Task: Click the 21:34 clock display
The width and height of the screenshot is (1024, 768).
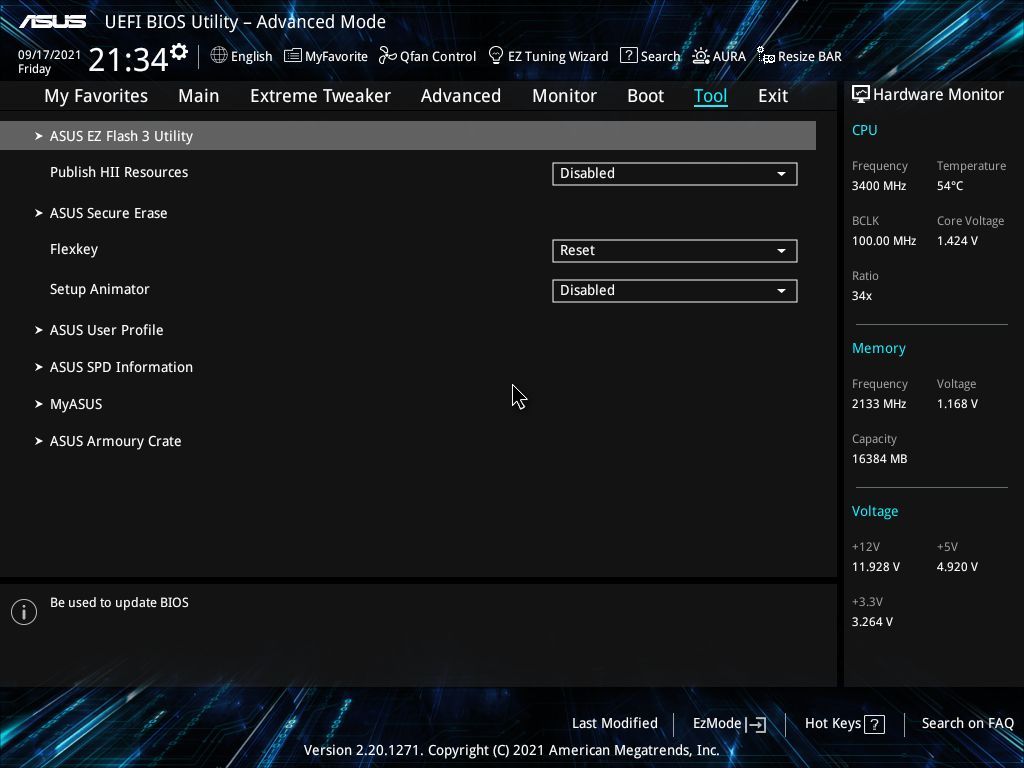Action: tap(128, 59)
